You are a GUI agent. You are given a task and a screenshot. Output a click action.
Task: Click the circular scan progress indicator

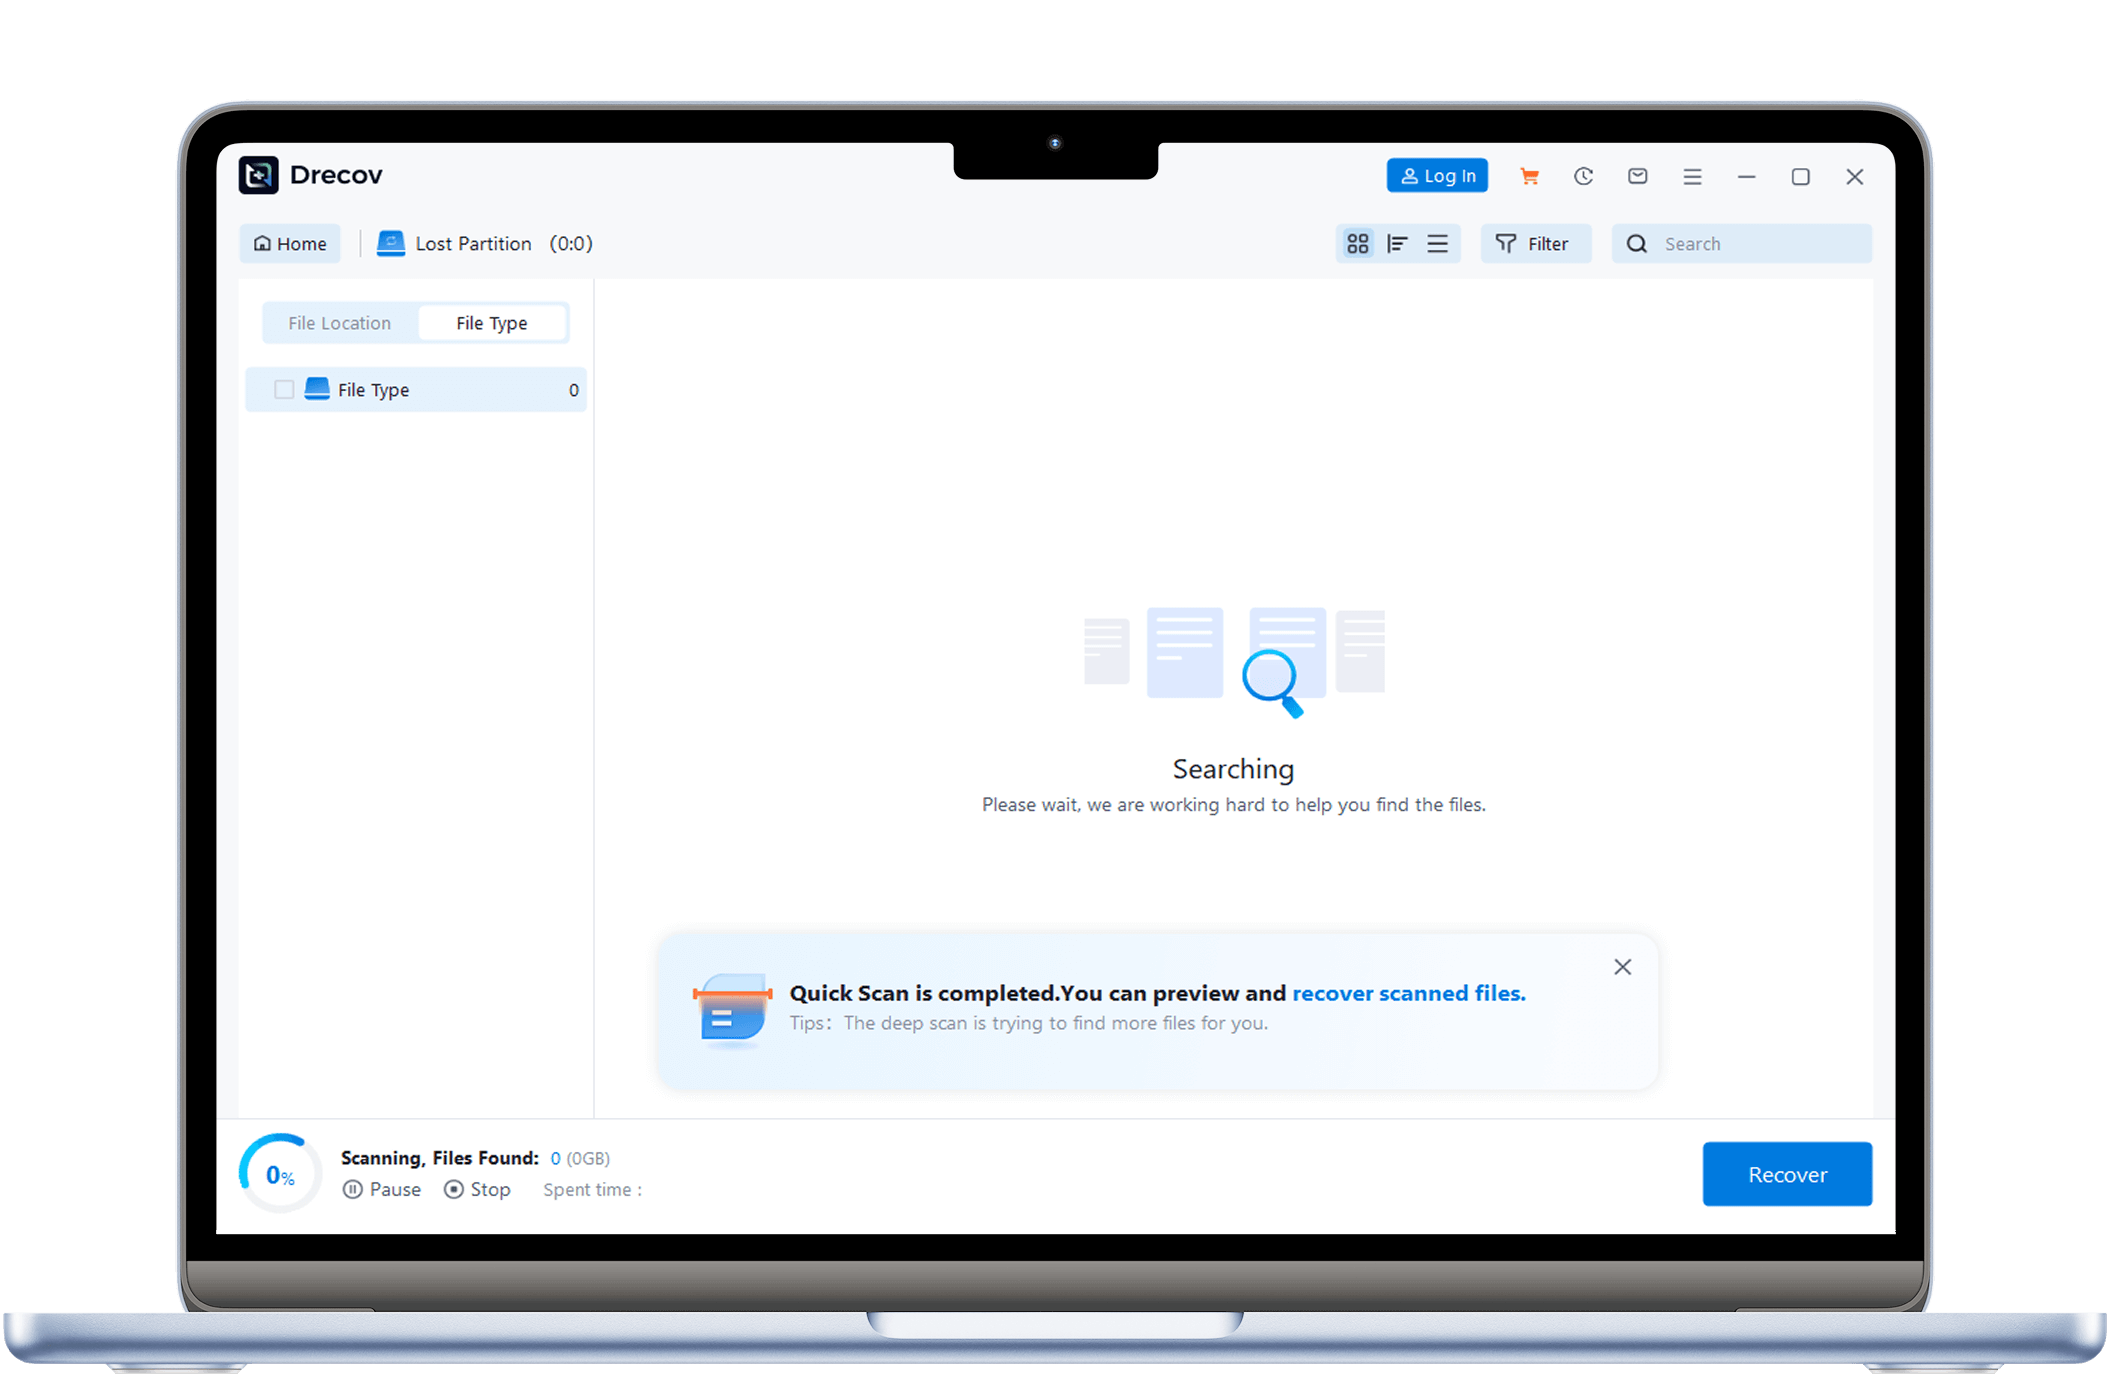point(280,1175)
